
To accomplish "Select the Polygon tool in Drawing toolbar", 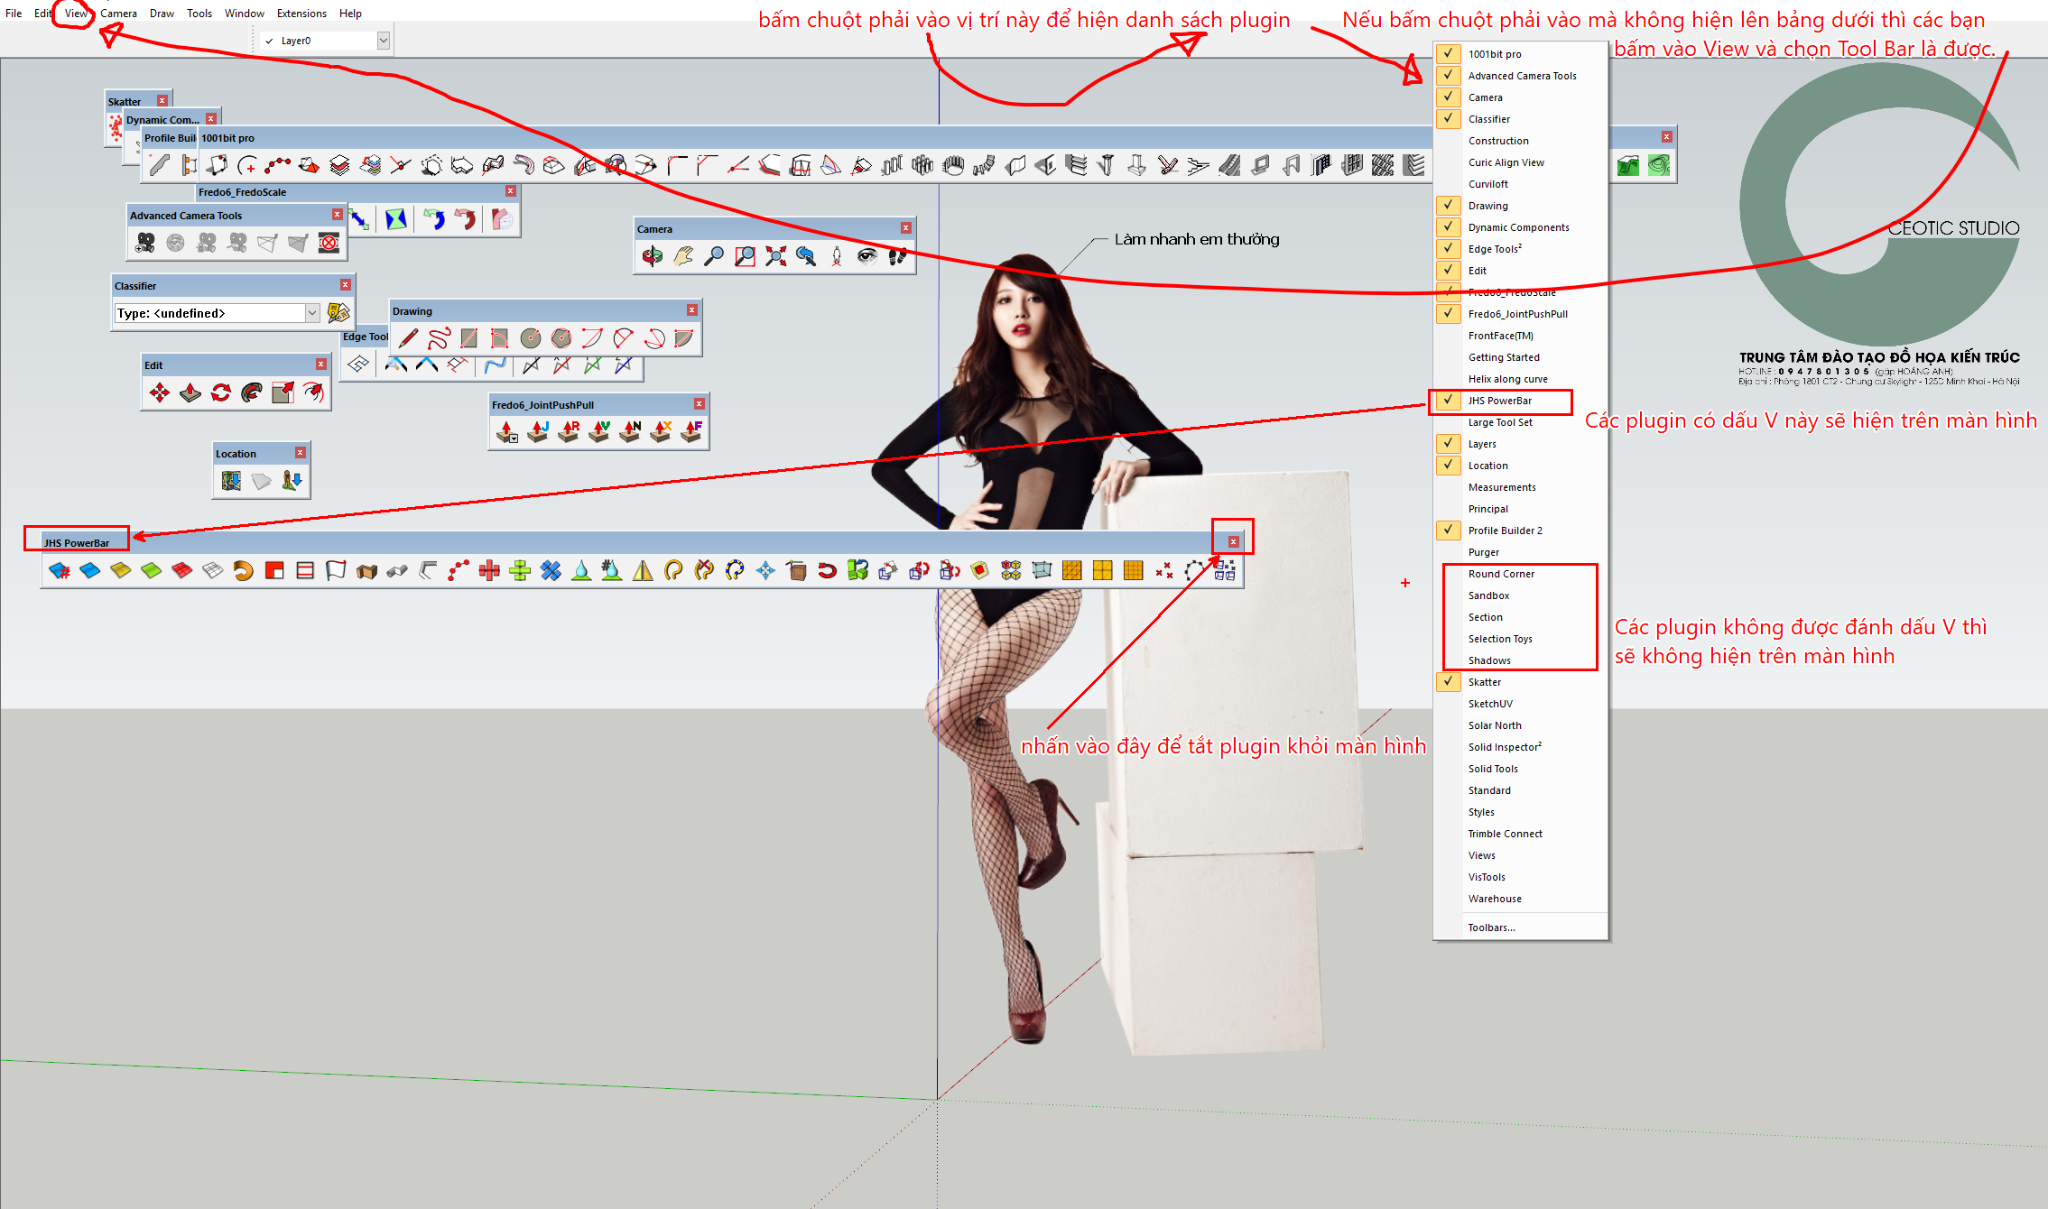I will click(561, 338).
